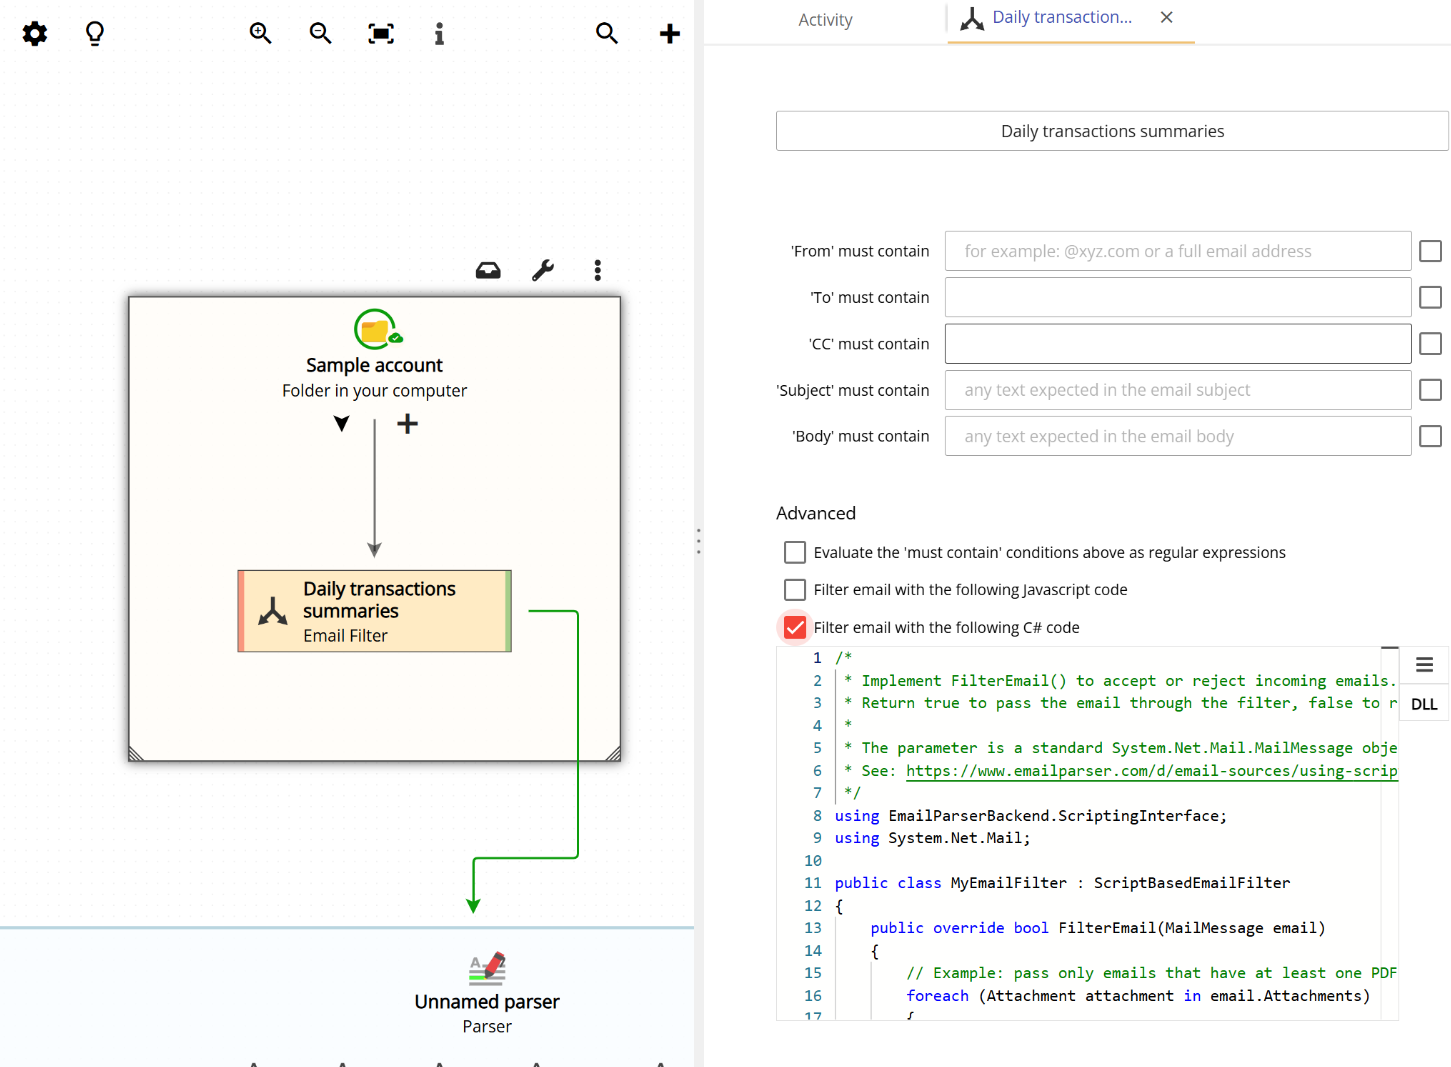
Task: Open the settings gear on the canvas toolbar
Action: pyautogui.click(x=34, y=33)
